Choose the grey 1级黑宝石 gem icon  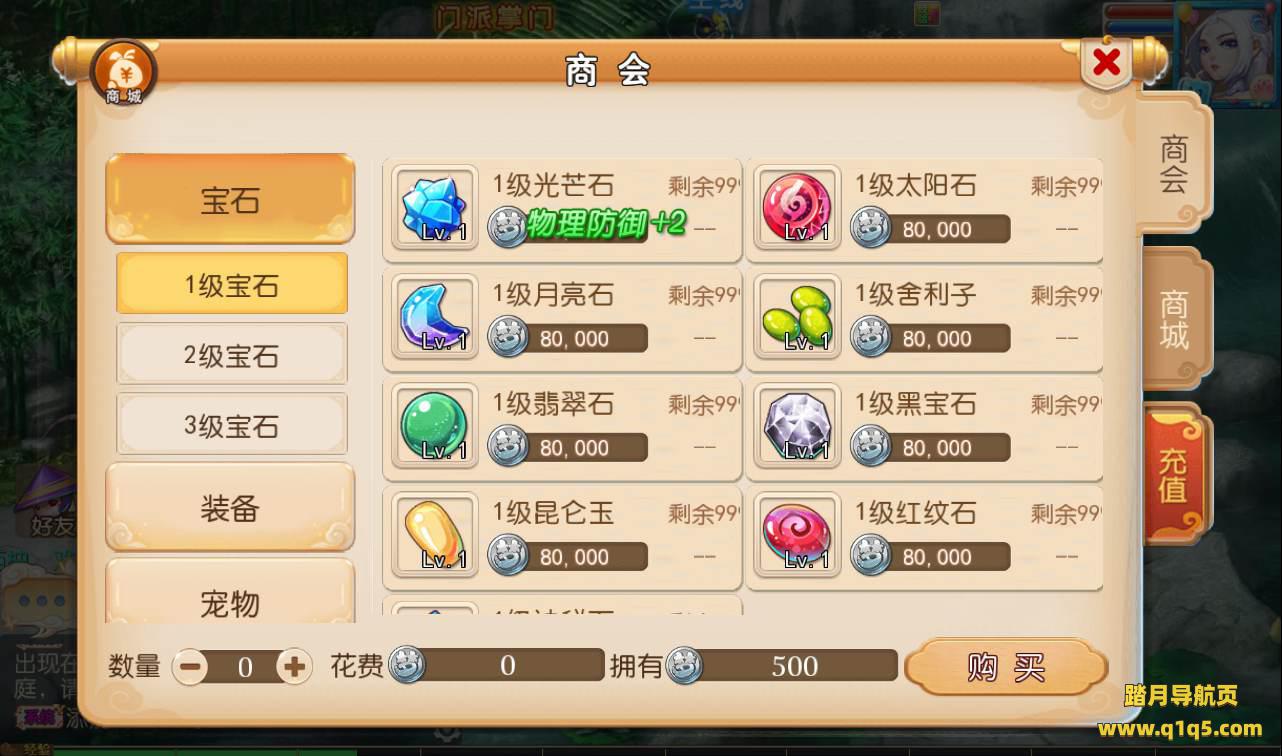pos(797,426)
